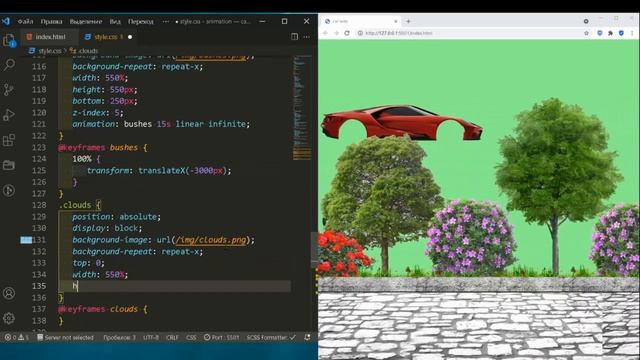This screenshot has height=360, width=640.
Task: Click the feedback icon in status bar
Action: coord(307,338)
